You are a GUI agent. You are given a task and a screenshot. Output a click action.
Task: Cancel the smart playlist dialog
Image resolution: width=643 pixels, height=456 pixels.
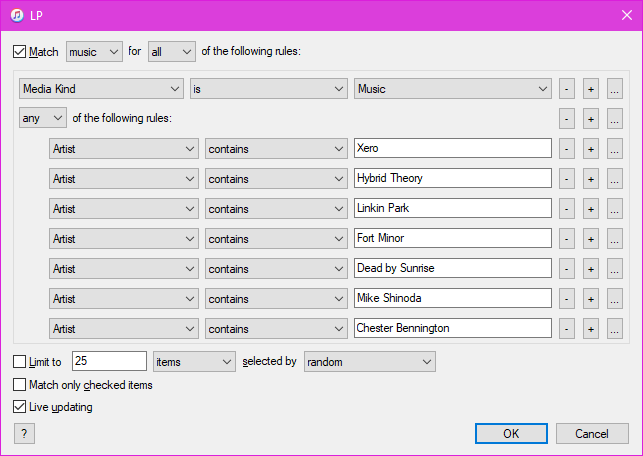point(592,433)
